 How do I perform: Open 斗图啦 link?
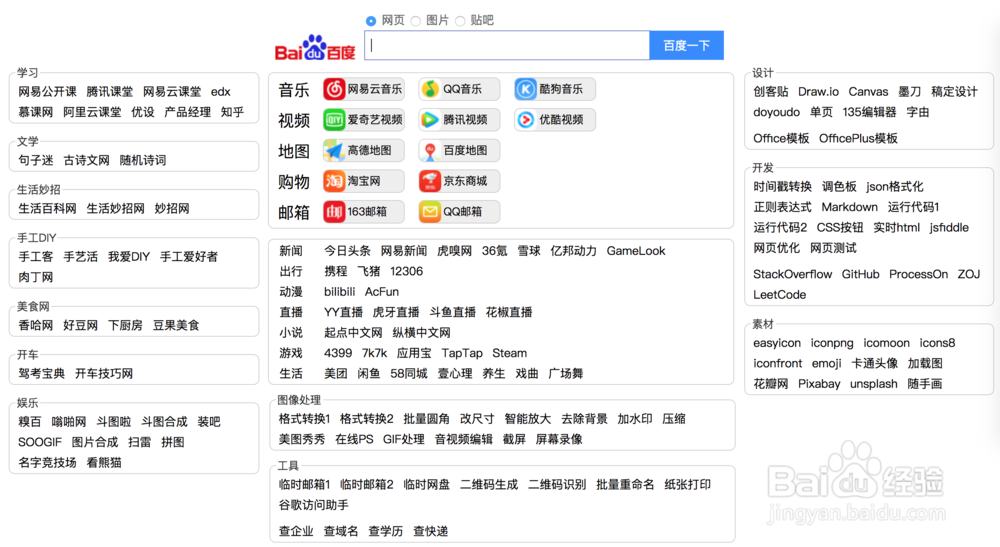coord(114,422)
